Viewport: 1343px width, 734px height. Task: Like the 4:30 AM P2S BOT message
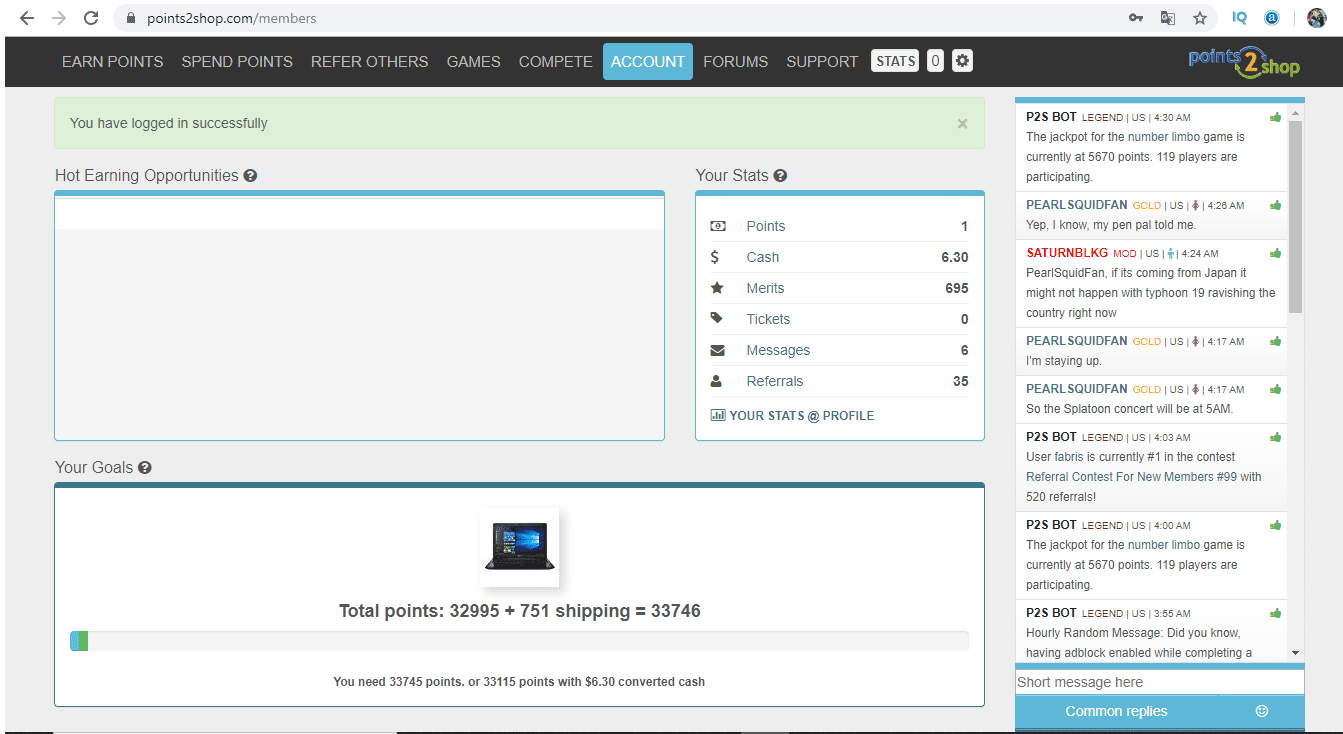tap(1276, 117)
